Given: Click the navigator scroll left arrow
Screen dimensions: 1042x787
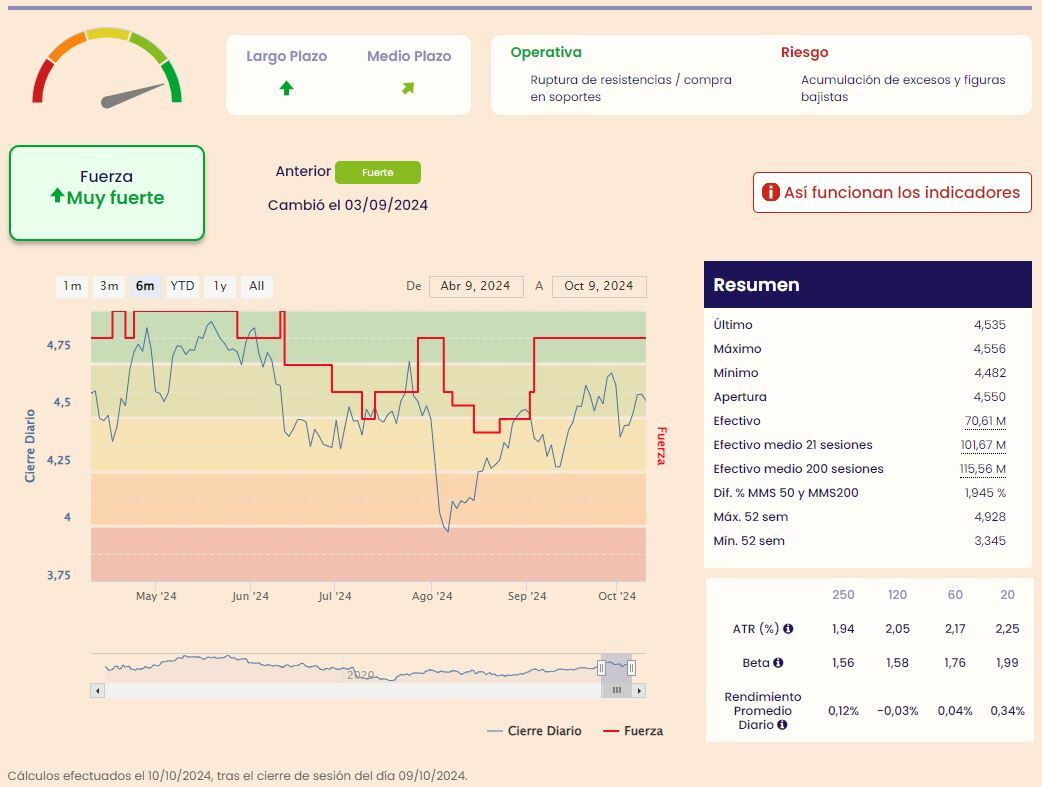Looking at the screenshot, I should (x=98, y=691).
